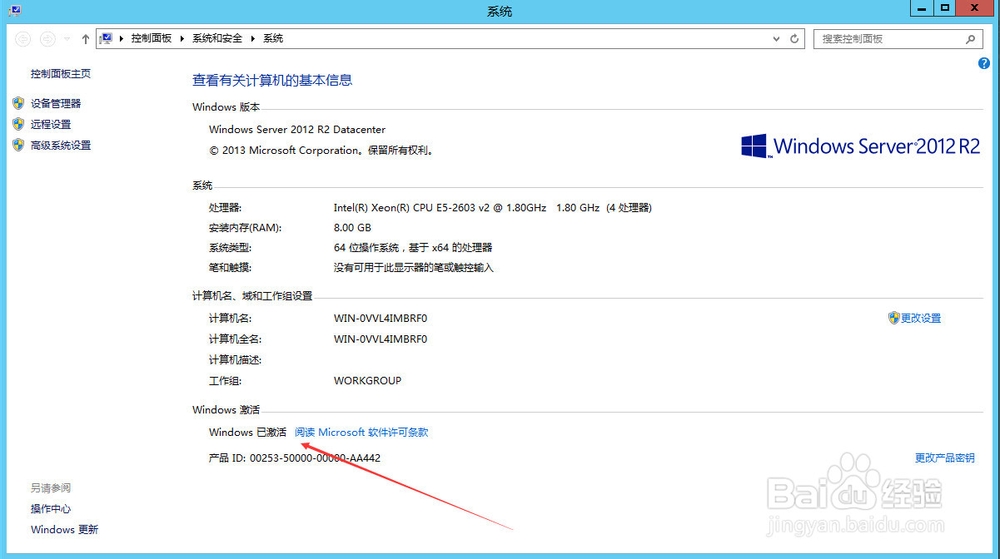Select 控制面板 breadcrumb in address bar
The height and width of the screenshot is (559, 1000).
[x=151, y=38]
